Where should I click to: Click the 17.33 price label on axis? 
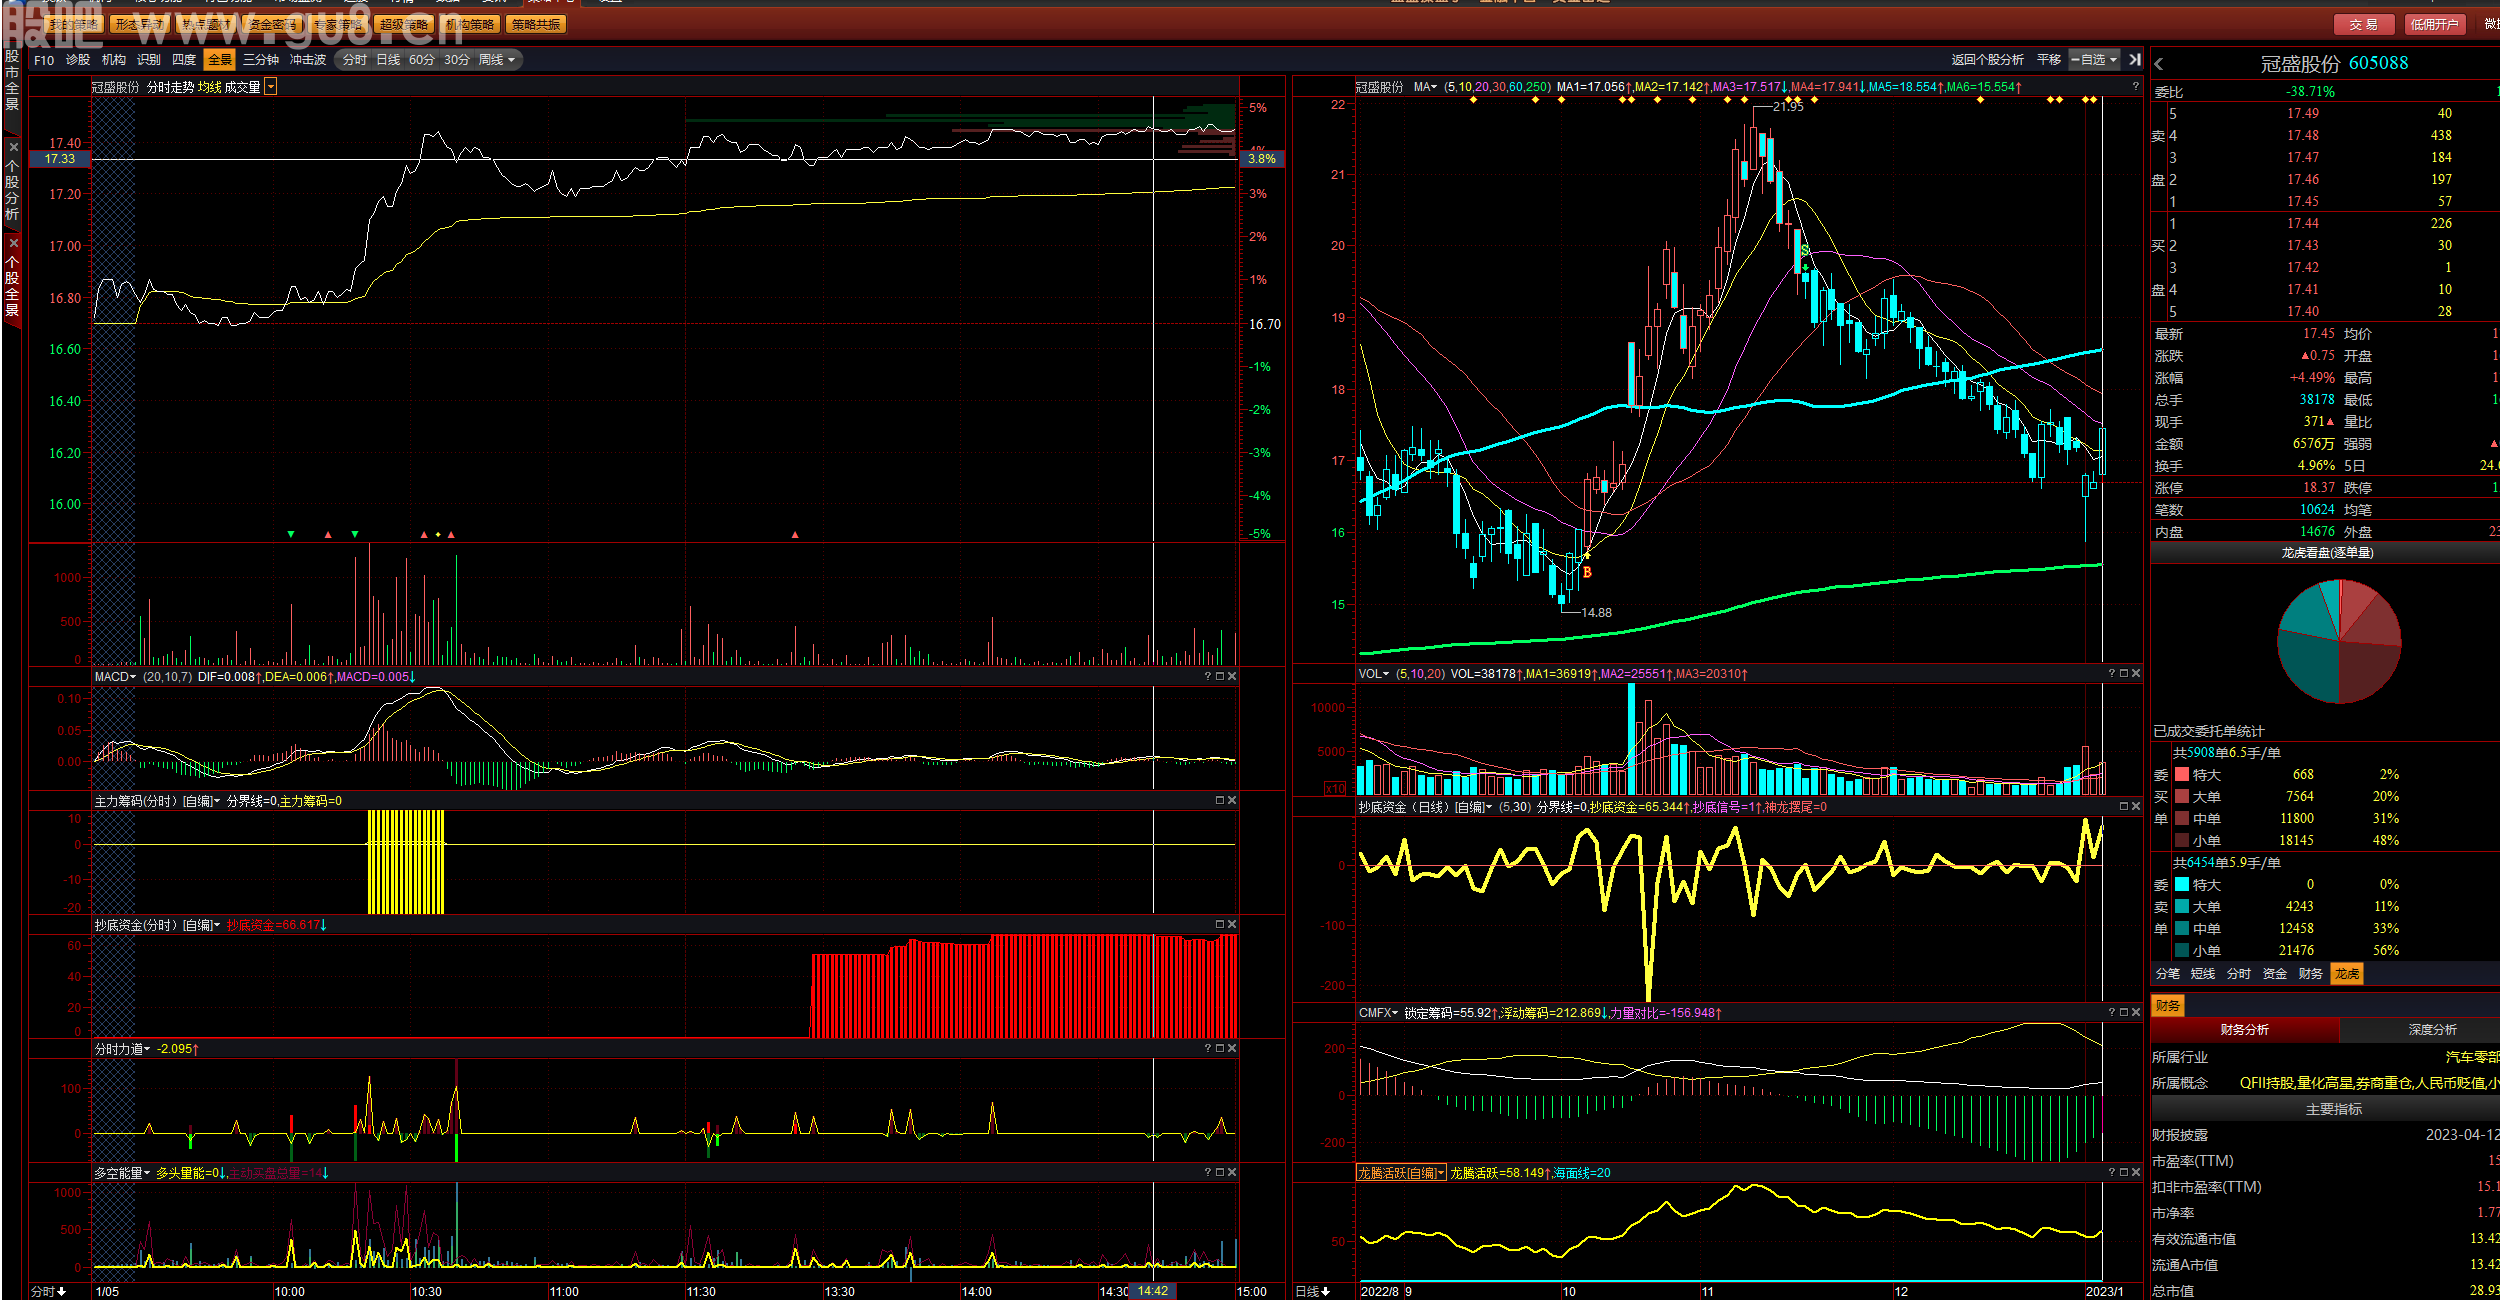pyautogui.click(x=60, y=159)
